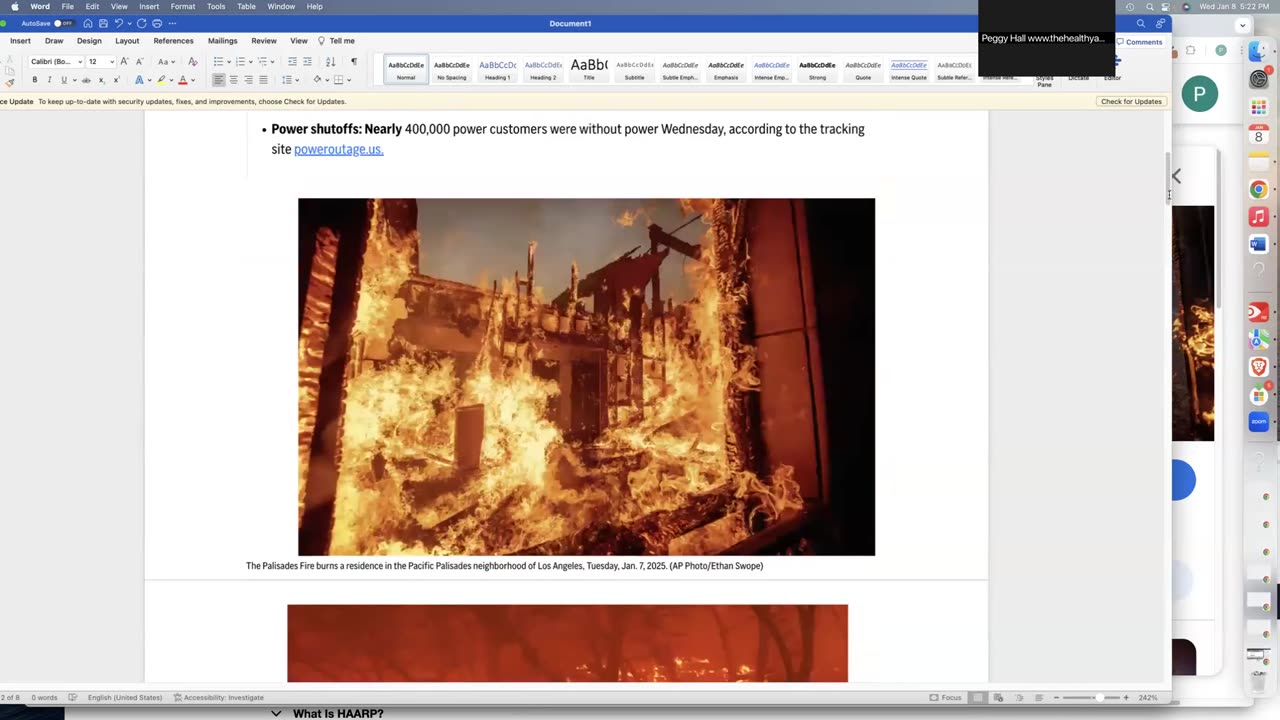1280x720 pixels.
Task: Toggle show paragraph marks
Action: pyautogui.click(x=353, y=62)
